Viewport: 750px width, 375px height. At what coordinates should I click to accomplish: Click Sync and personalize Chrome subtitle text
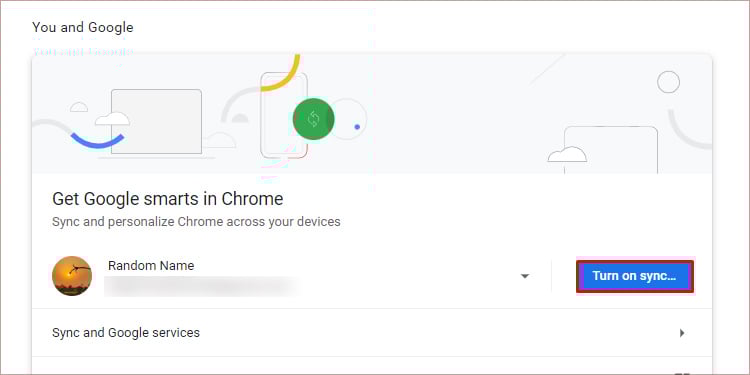(196, 222)
